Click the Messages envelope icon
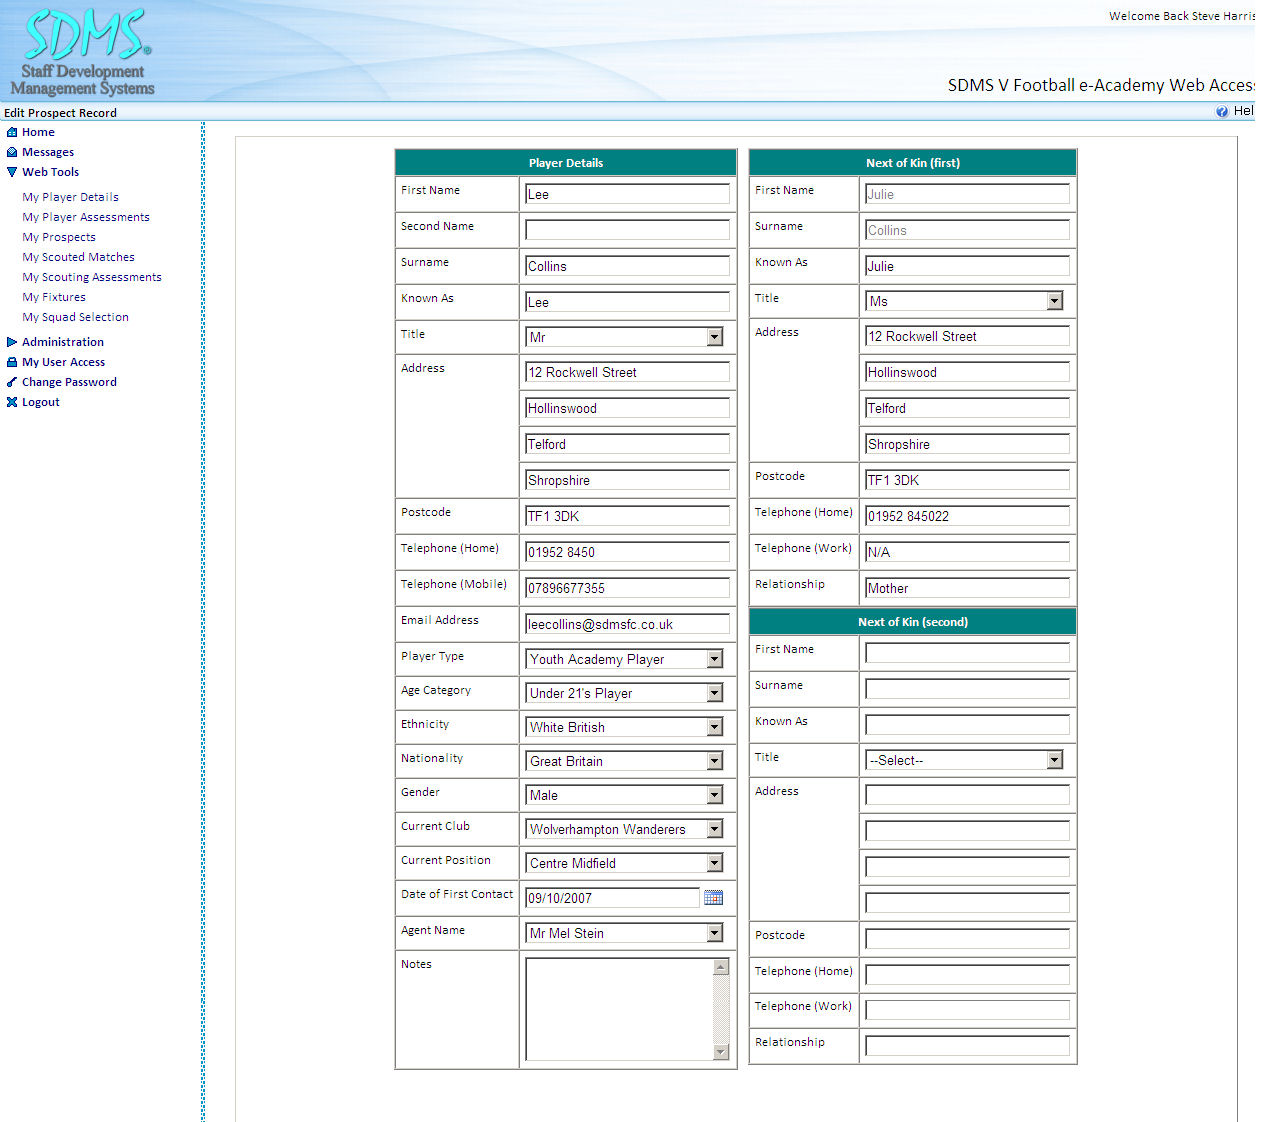The width and height of the screenshot is (1262, 1122). pos(12,152)
